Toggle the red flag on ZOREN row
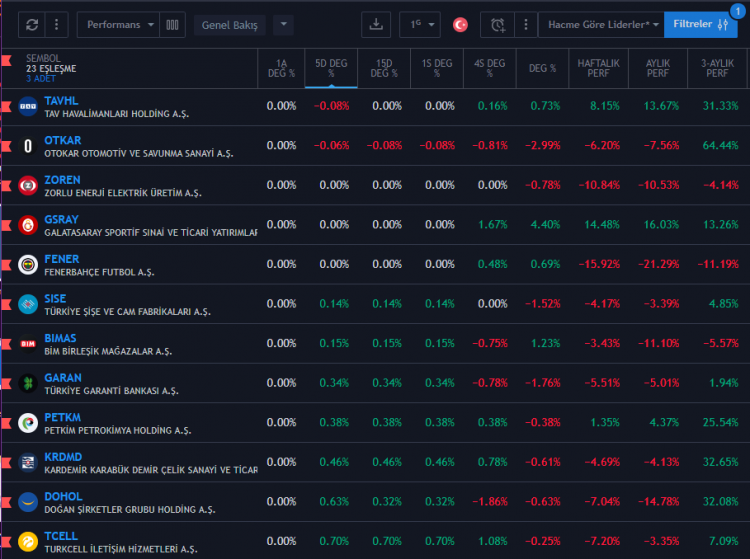Screen dimensions: 750x559 [x=6, y=186]
